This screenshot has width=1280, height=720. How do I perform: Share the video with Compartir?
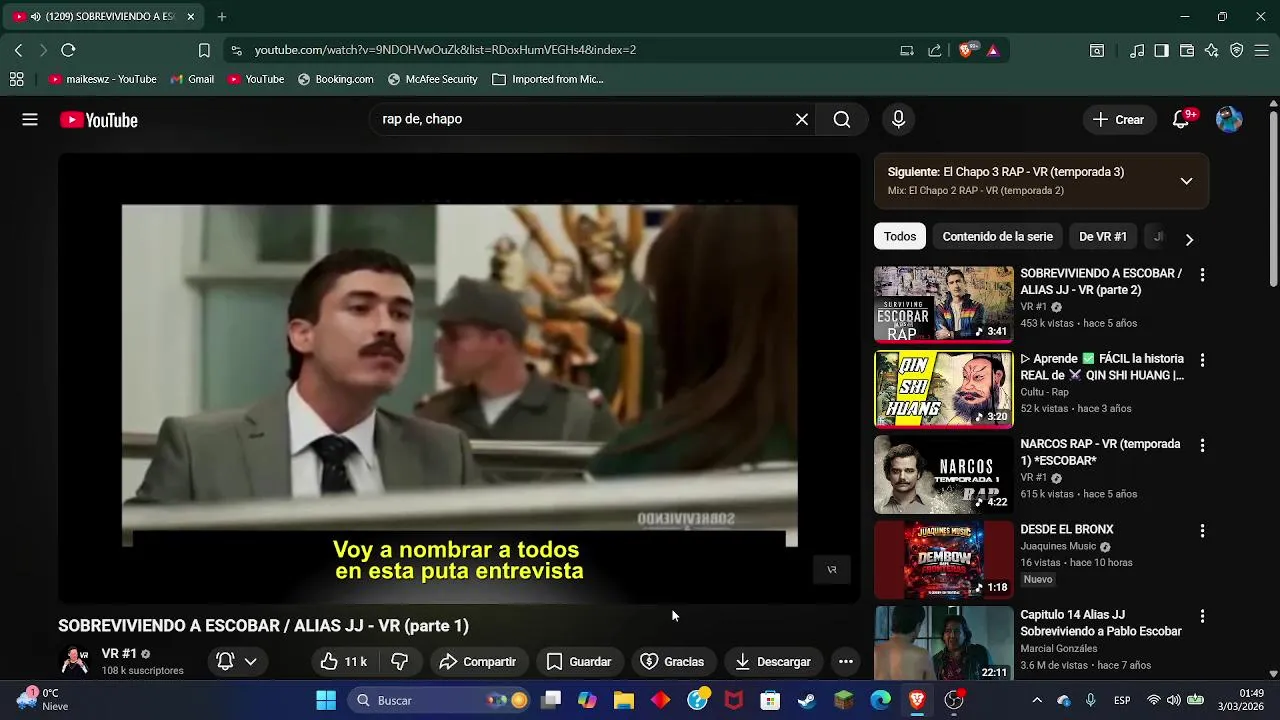(x=478, y=662)
